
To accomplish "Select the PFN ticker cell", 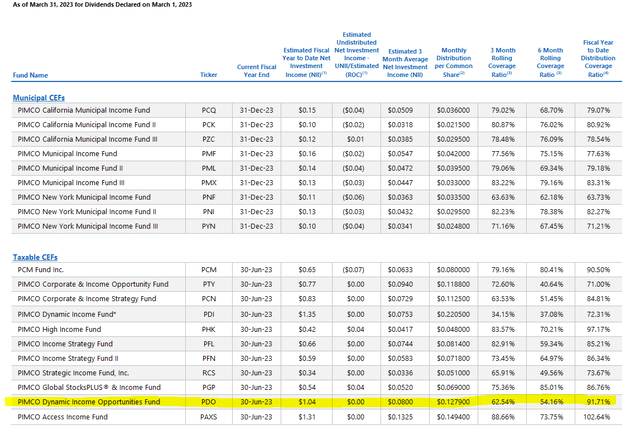I will [x=209, y=359].
